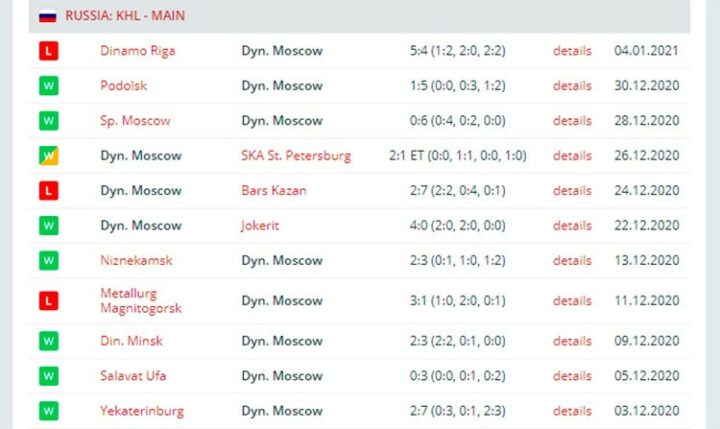Image resolution: width=720 pixels, height=429 pixels.
Task: Click the Salavat Ufa team name
Action: point(133,376)
